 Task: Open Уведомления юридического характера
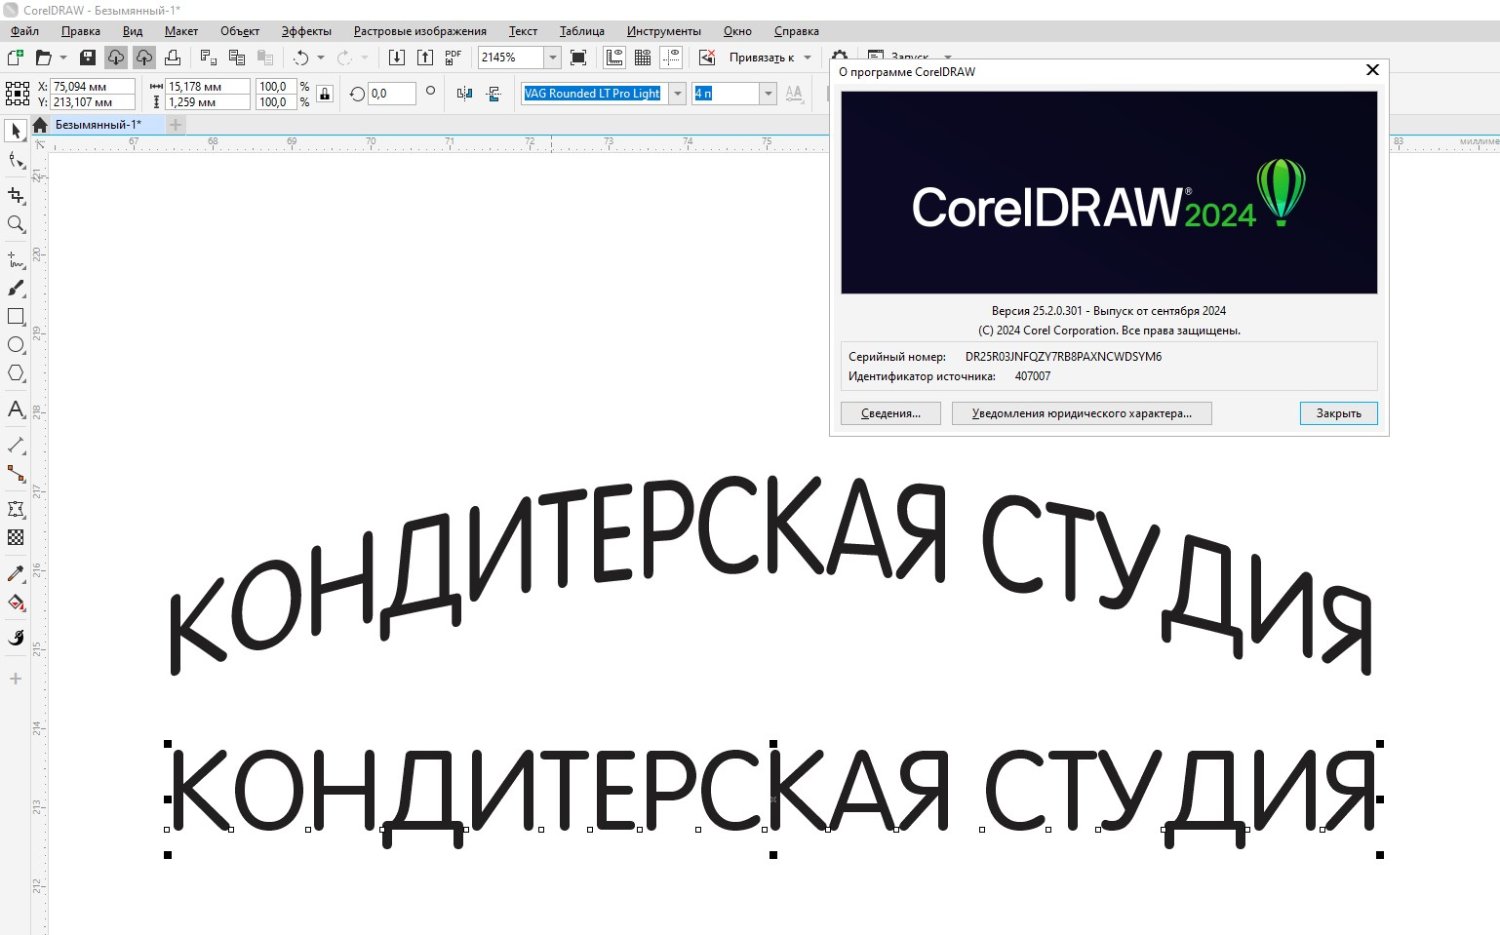click(x=1082, y=414)
